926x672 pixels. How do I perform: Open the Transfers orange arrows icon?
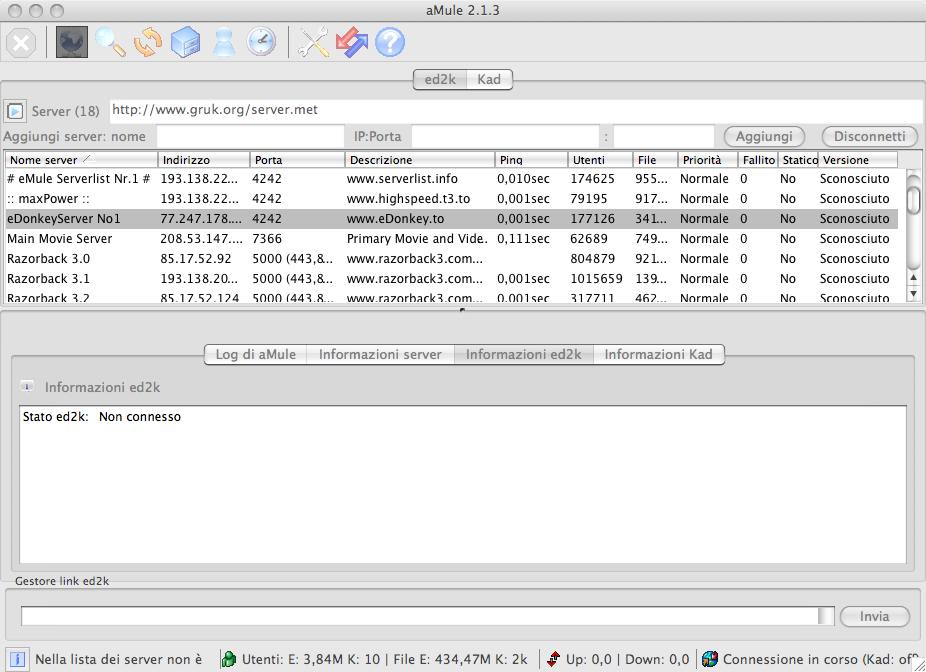(x=148, y=43)
